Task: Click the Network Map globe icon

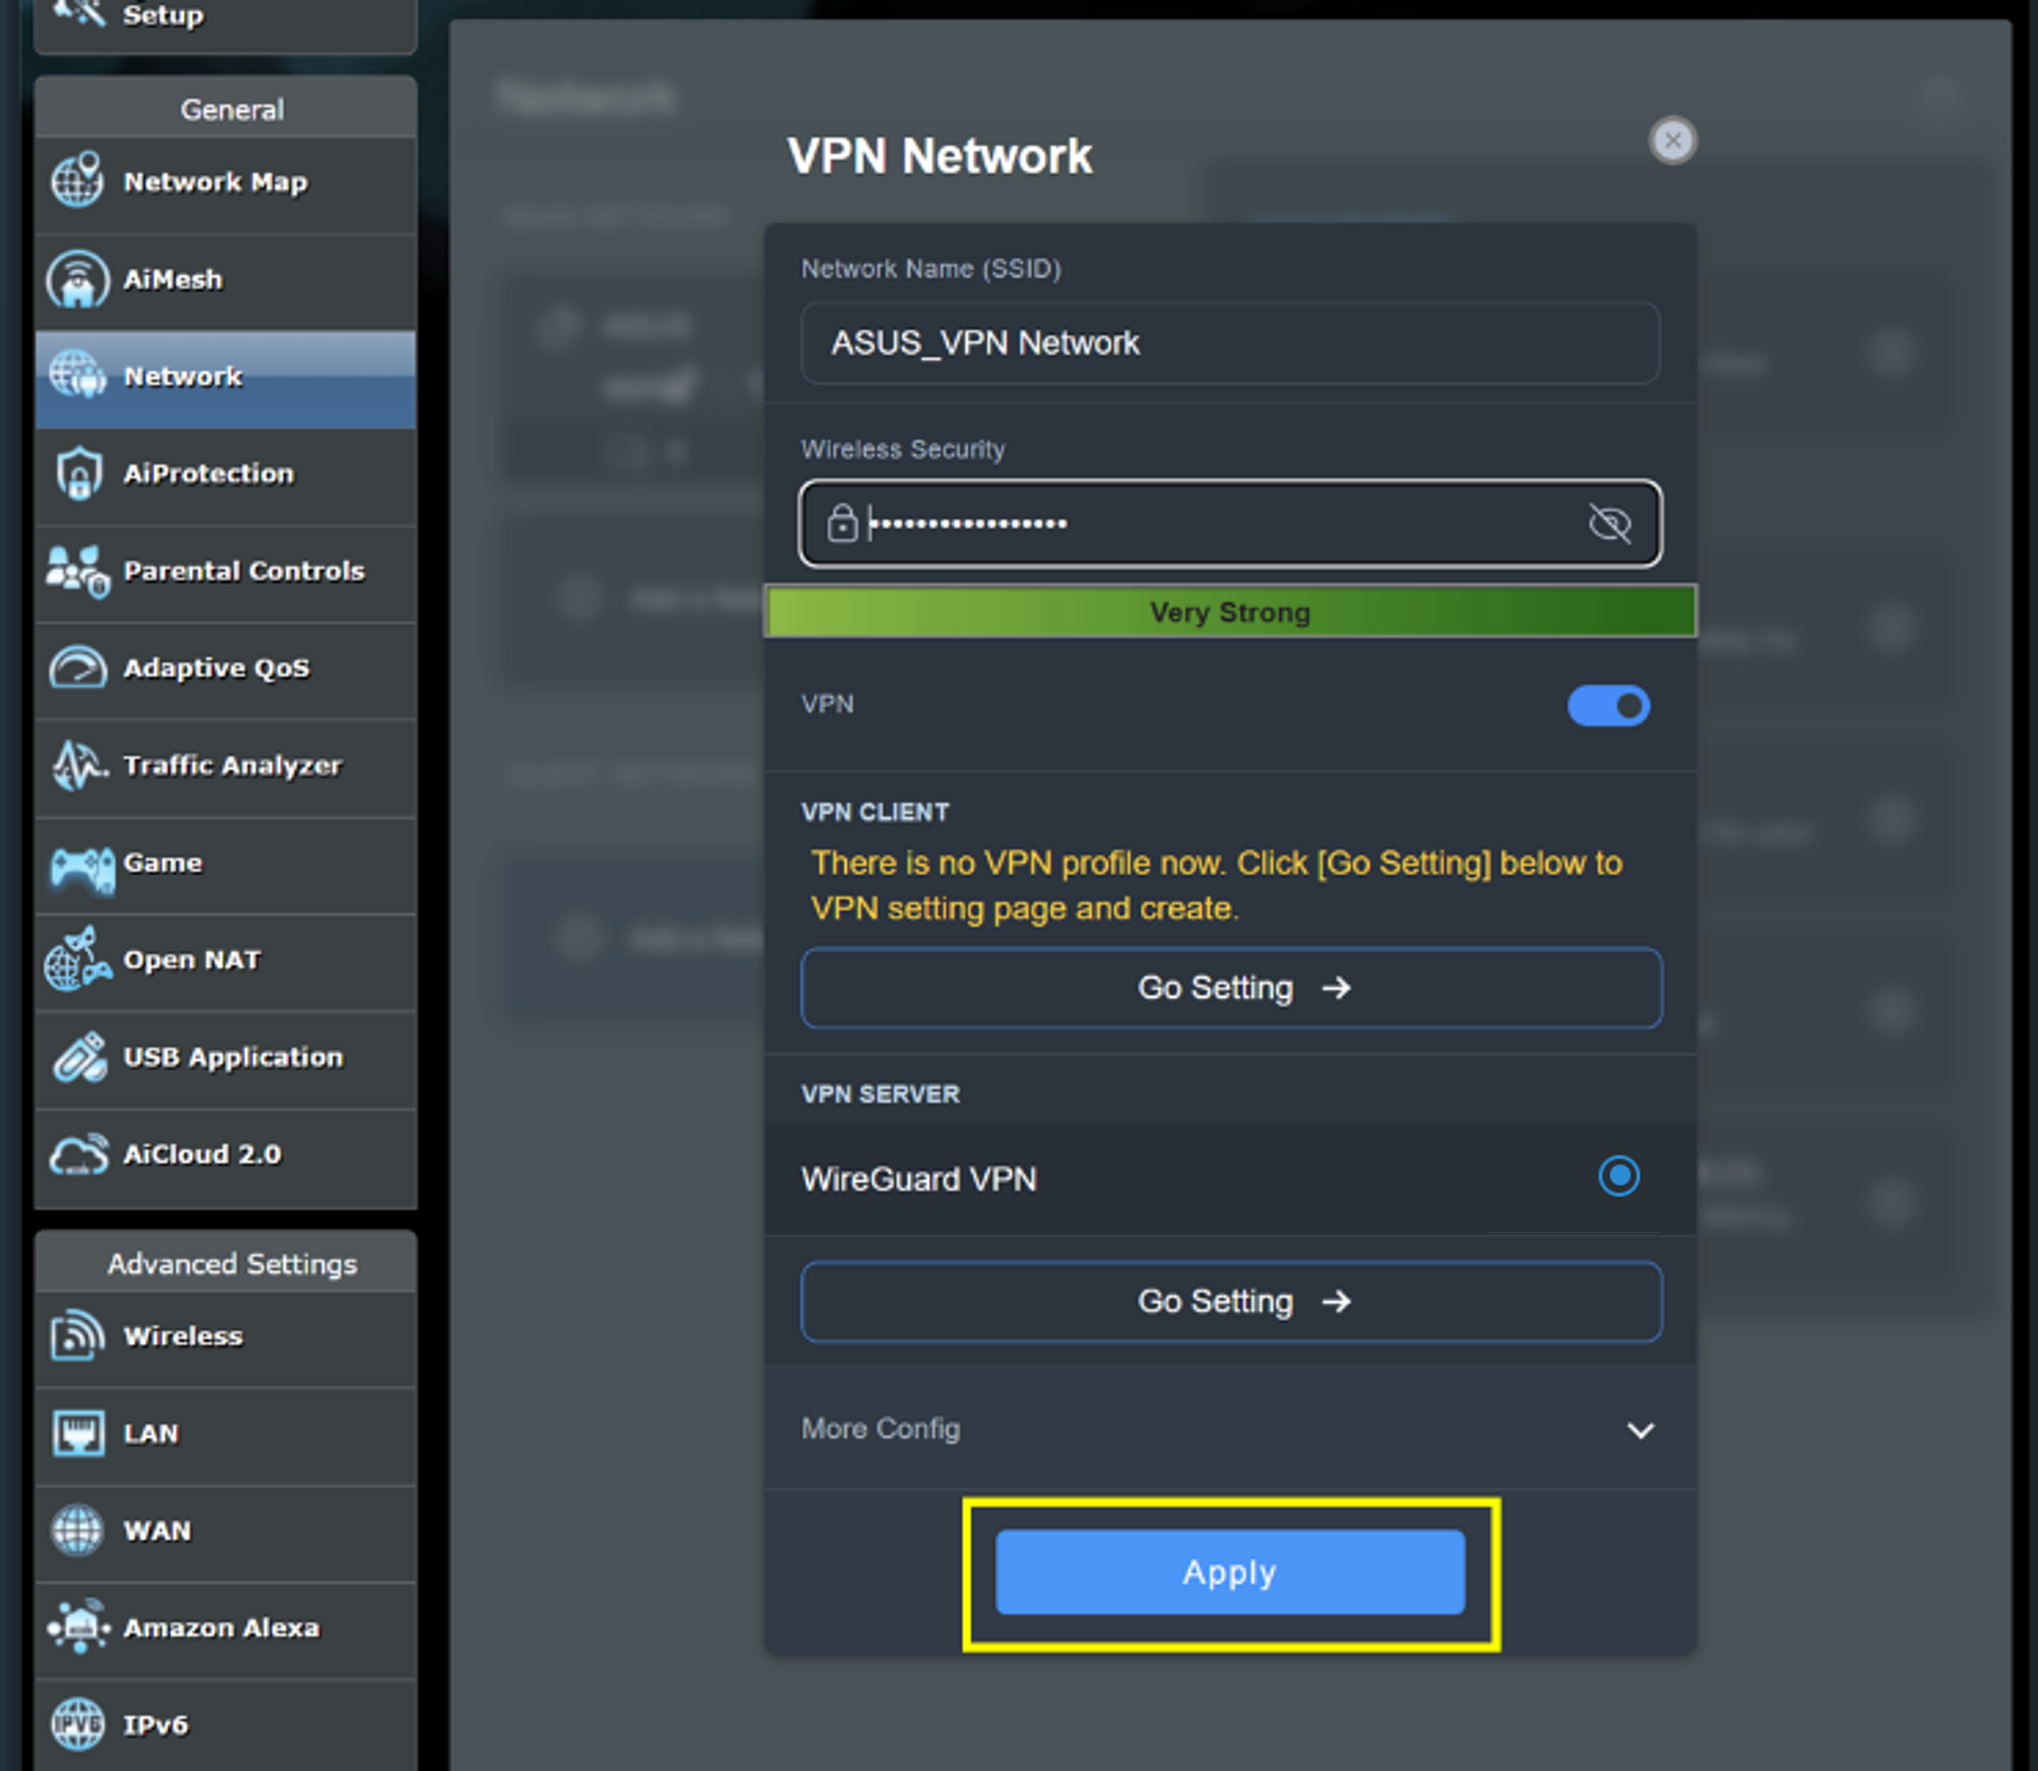Action: (x=77, y=181)
